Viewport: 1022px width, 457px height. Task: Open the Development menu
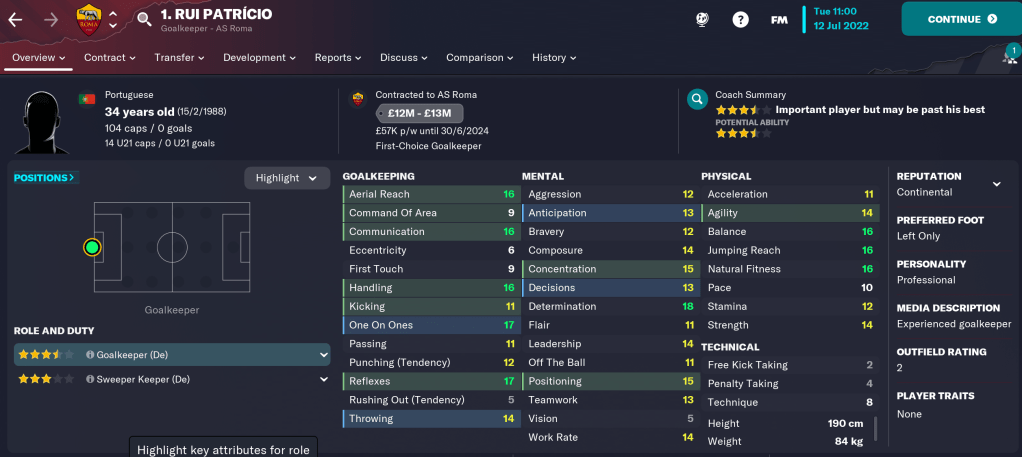tap(259, 58)
